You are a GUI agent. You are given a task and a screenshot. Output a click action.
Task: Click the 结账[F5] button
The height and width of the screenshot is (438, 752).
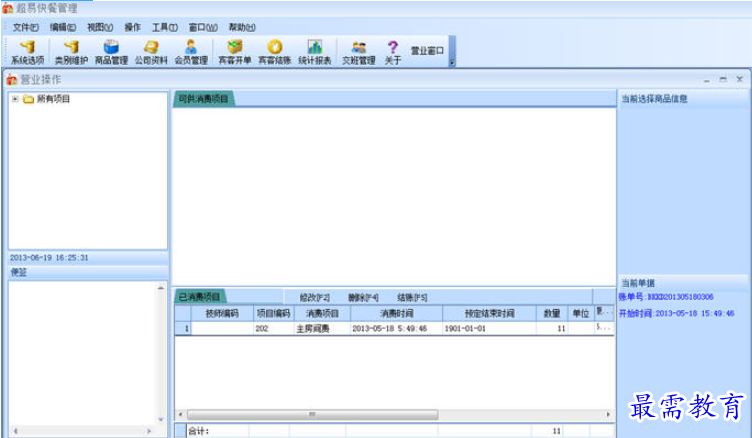click(x=412, y=297)
